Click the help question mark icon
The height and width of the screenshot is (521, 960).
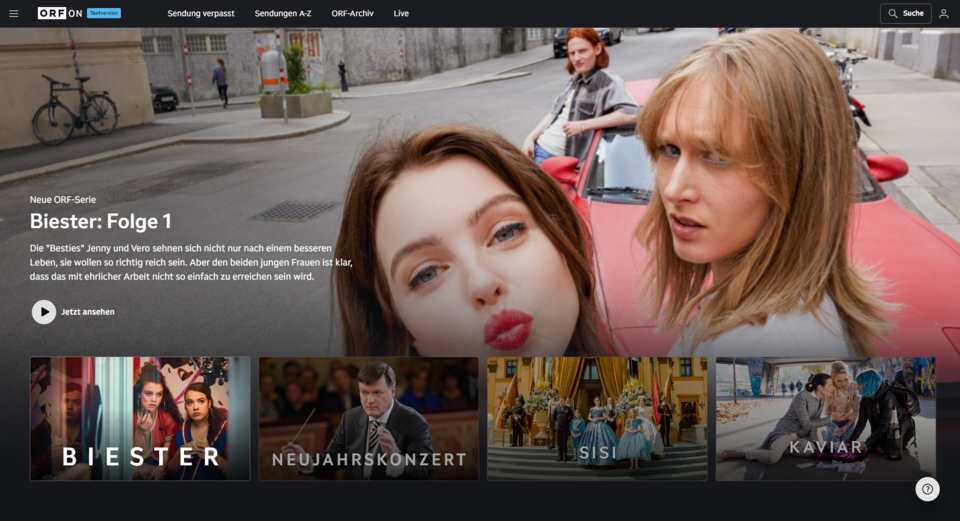pos(927,489)
